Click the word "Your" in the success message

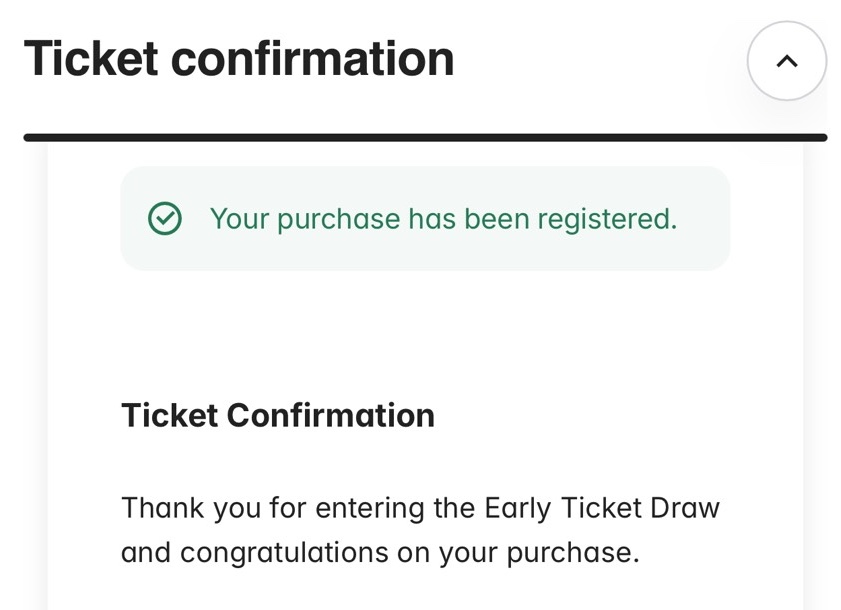(x=239, y=218)
